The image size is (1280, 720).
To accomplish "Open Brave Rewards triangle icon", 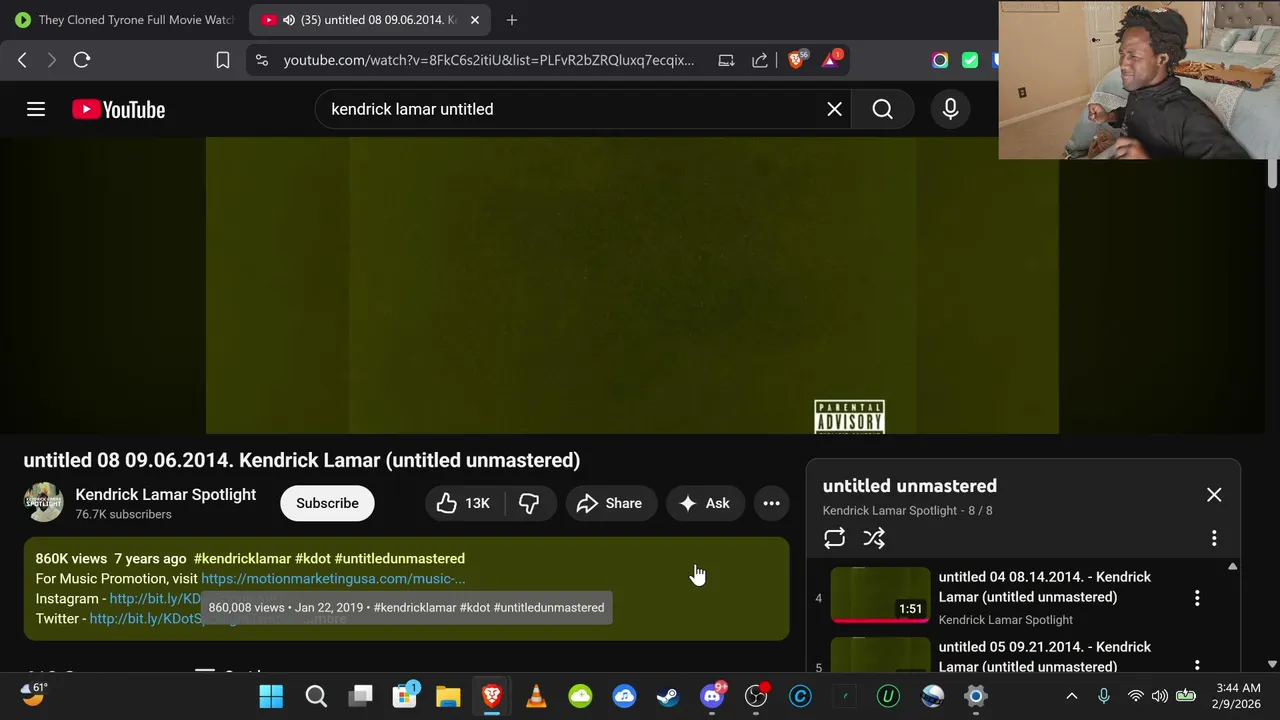I will point(831,60).
